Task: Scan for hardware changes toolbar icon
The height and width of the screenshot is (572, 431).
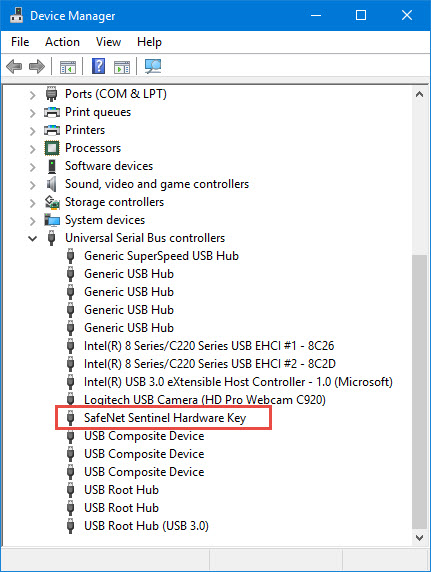Action: coord(153,66)
